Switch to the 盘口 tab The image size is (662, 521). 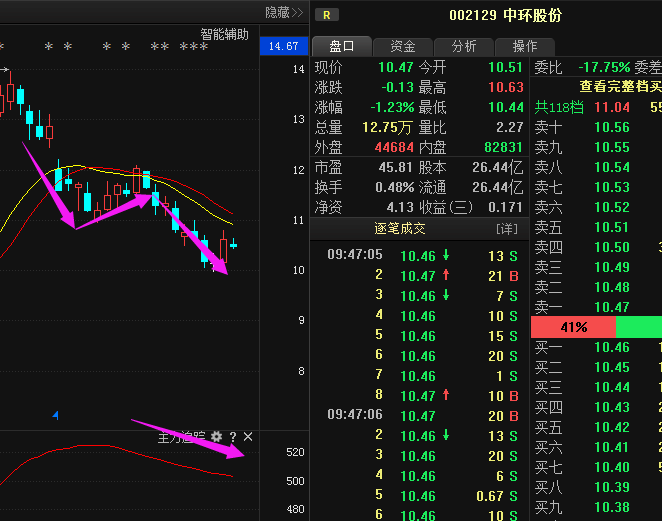coord(342,46)
